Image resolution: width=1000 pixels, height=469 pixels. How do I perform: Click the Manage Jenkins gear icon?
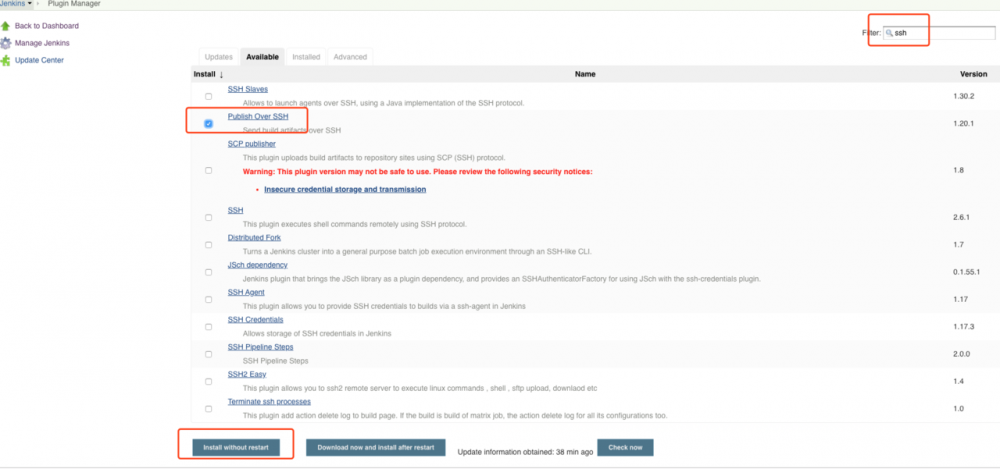[6, 43]
